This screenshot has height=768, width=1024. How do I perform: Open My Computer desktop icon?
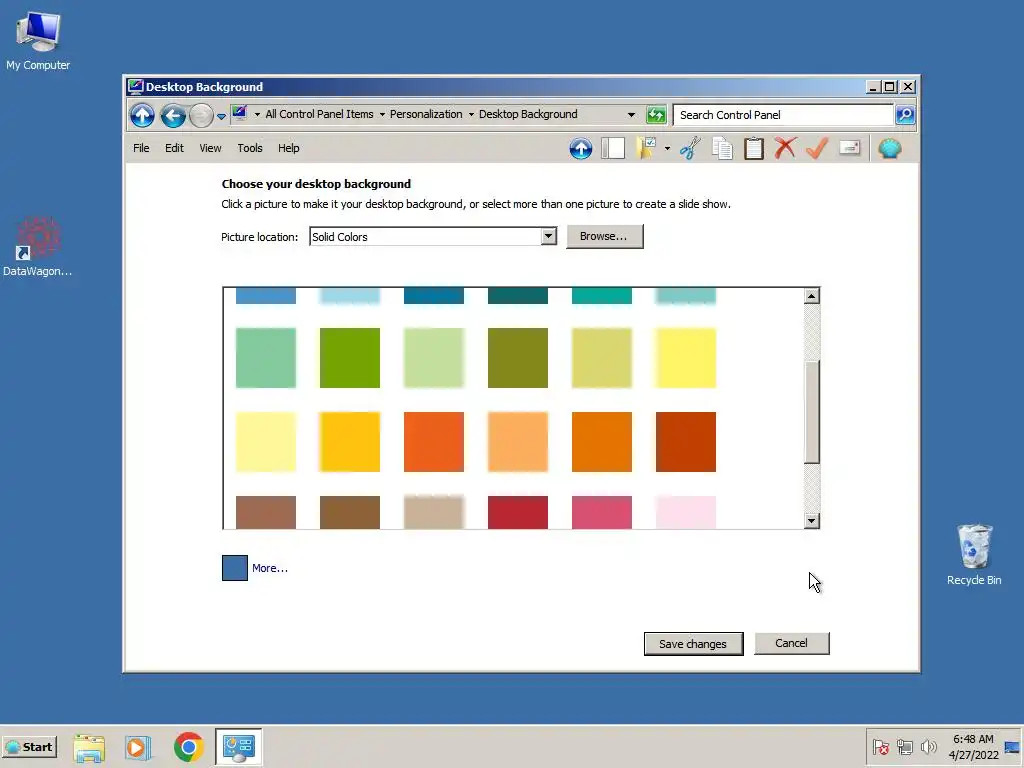(38, 42)
